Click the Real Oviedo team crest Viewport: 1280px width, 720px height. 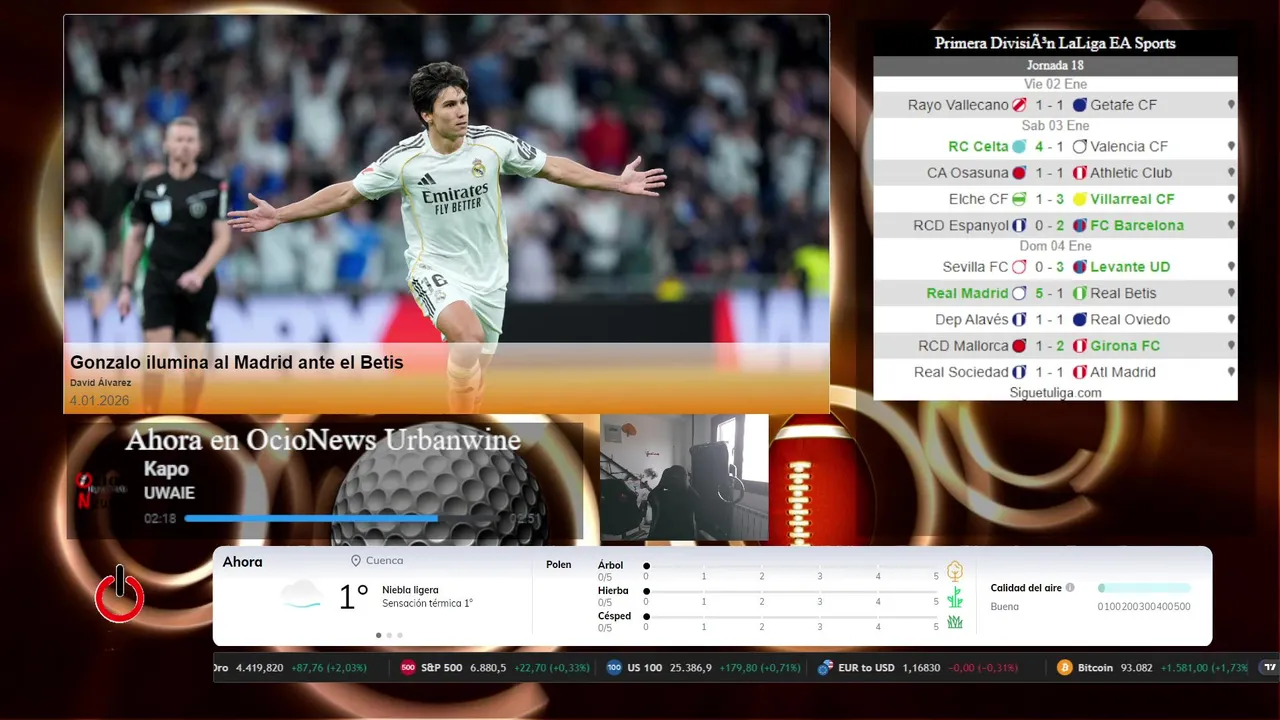coord(1080,319)
